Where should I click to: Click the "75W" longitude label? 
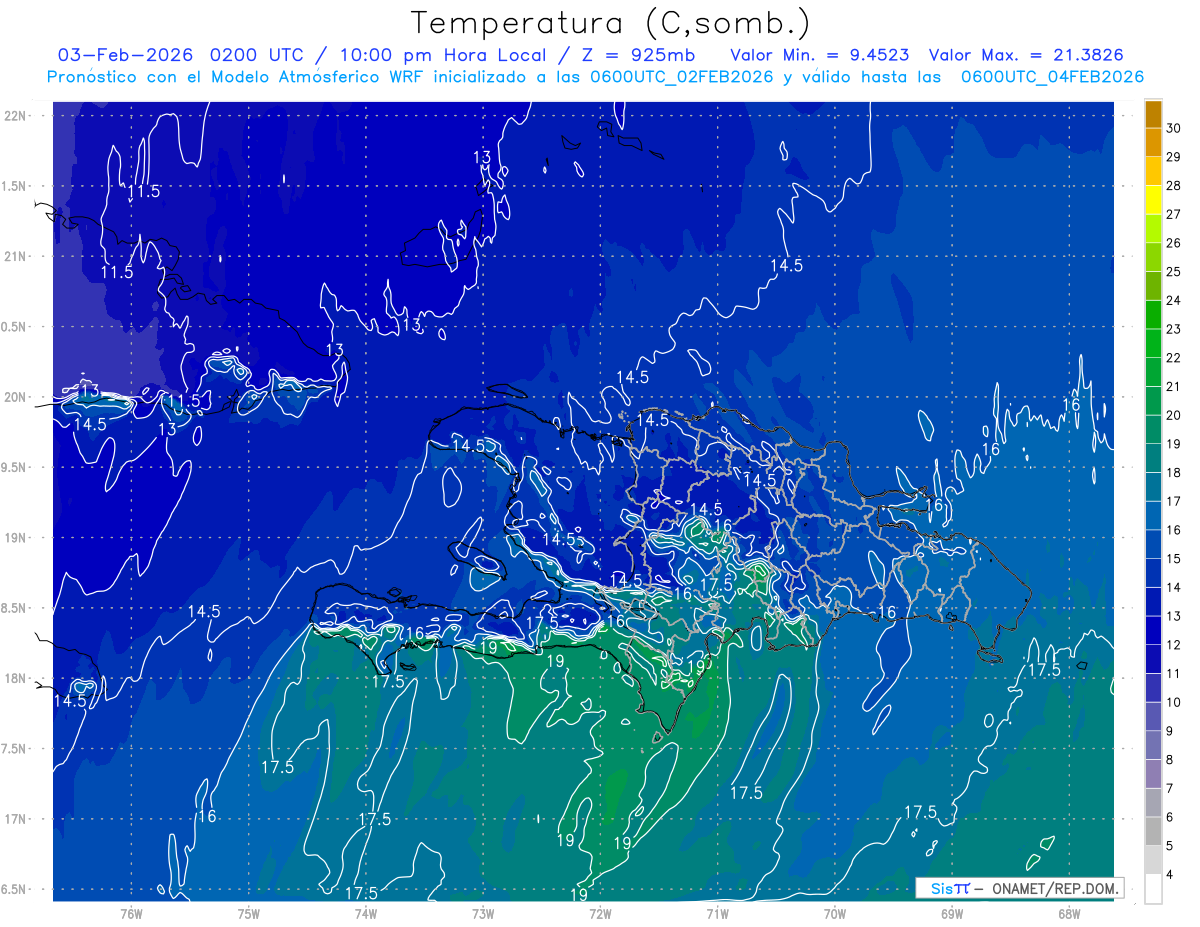(249, 915)
